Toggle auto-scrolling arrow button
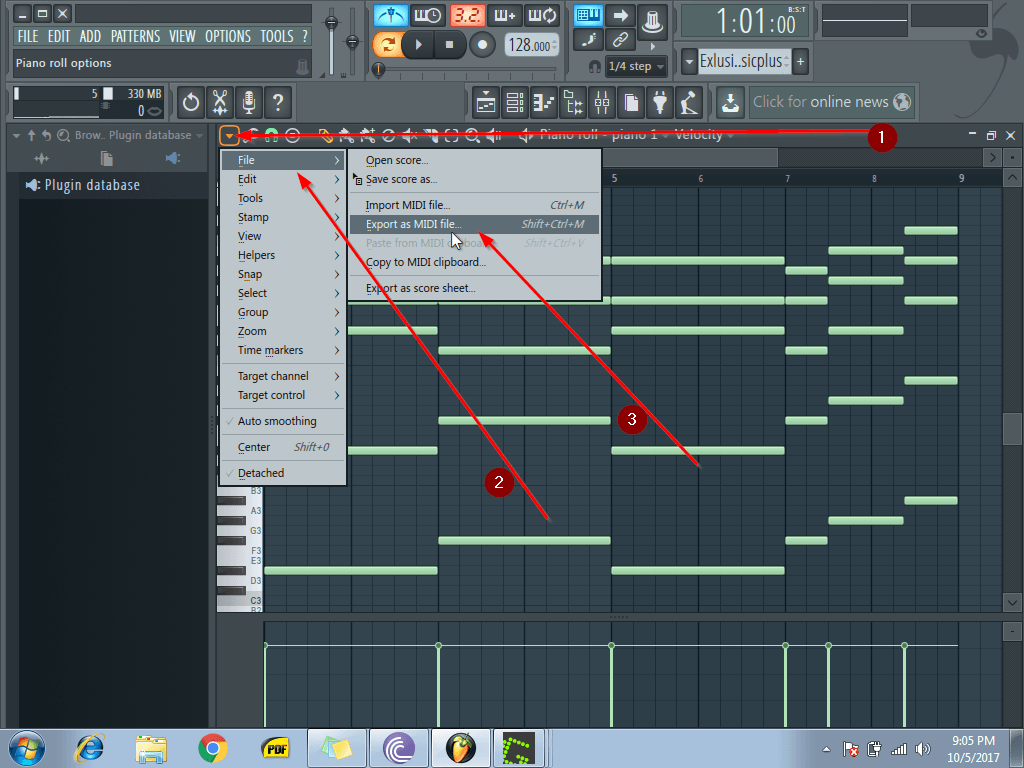This screenshot has height=768, width=1024. click(620, 15)
